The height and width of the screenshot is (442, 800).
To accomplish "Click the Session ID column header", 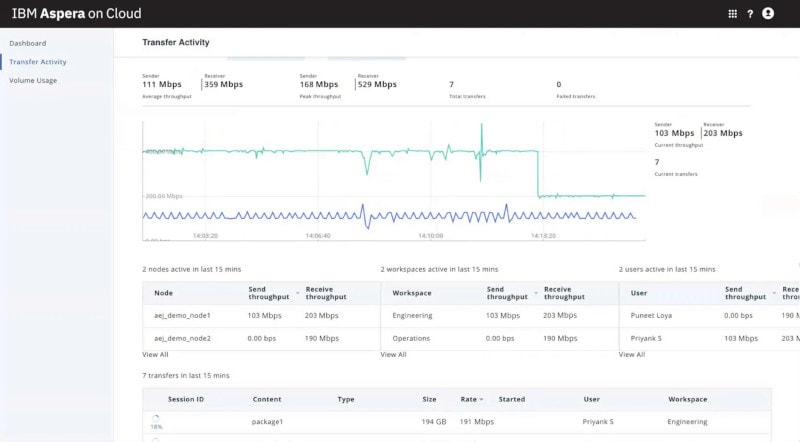I will pos(186,399).
